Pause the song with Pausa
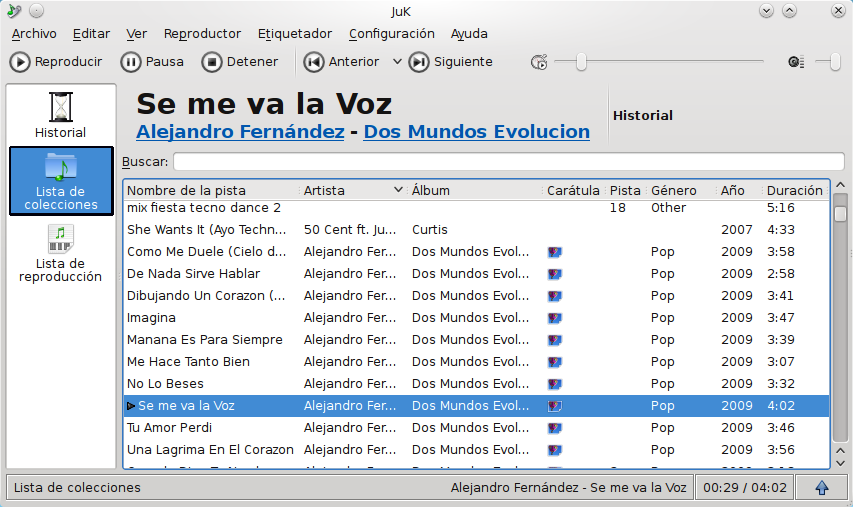This screenshot has height=507, width=853. [x=152, y=62]
